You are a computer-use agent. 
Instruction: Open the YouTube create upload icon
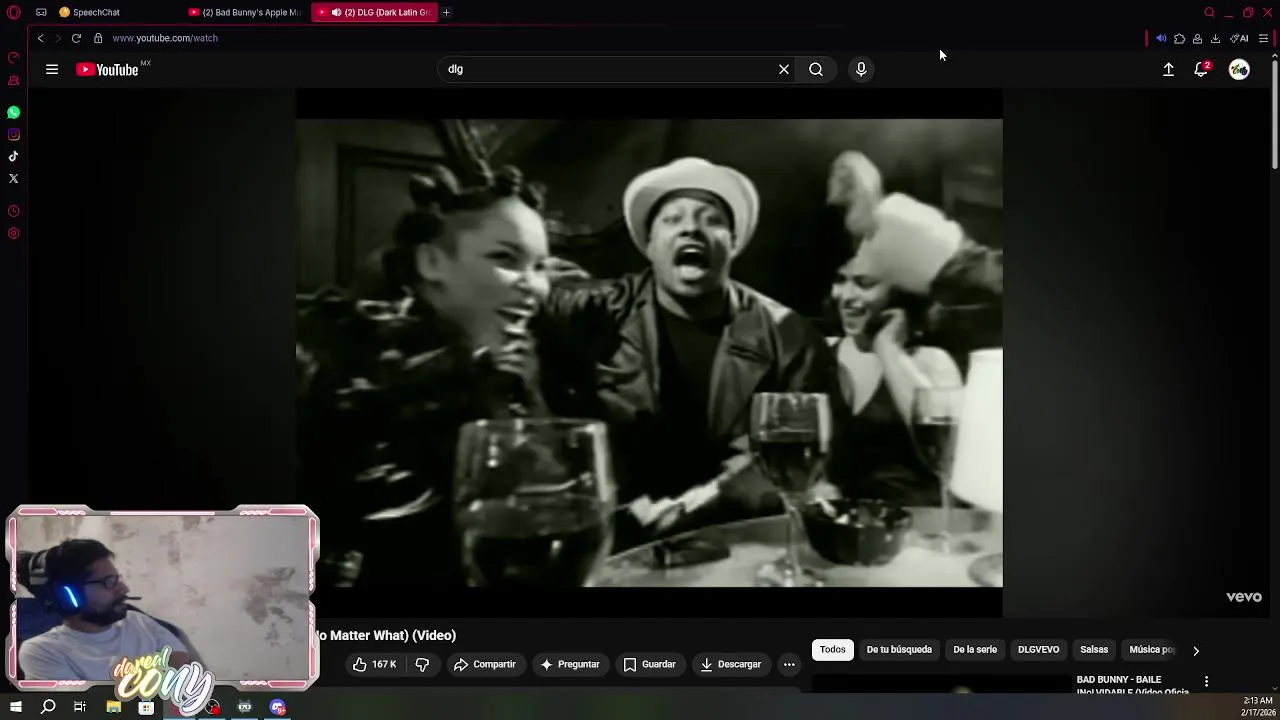[1168, 69]
